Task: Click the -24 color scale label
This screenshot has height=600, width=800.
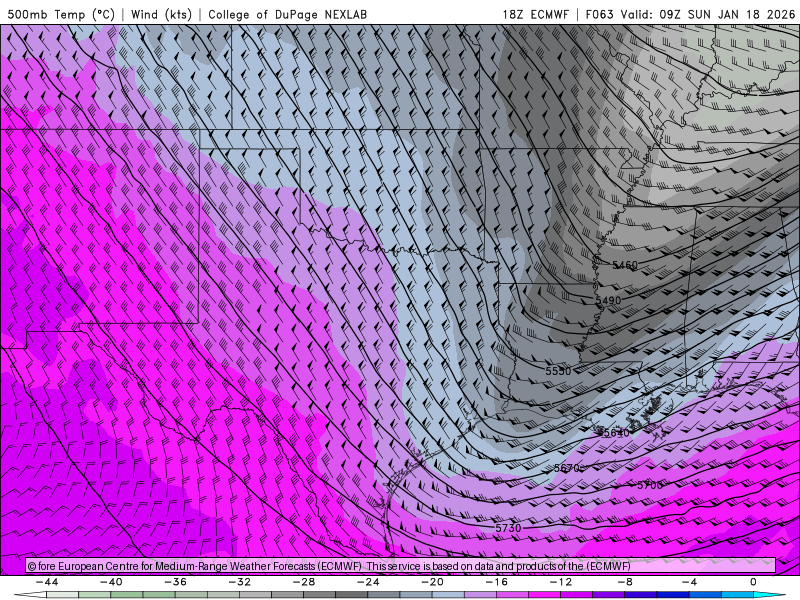Action: [368, 582]
